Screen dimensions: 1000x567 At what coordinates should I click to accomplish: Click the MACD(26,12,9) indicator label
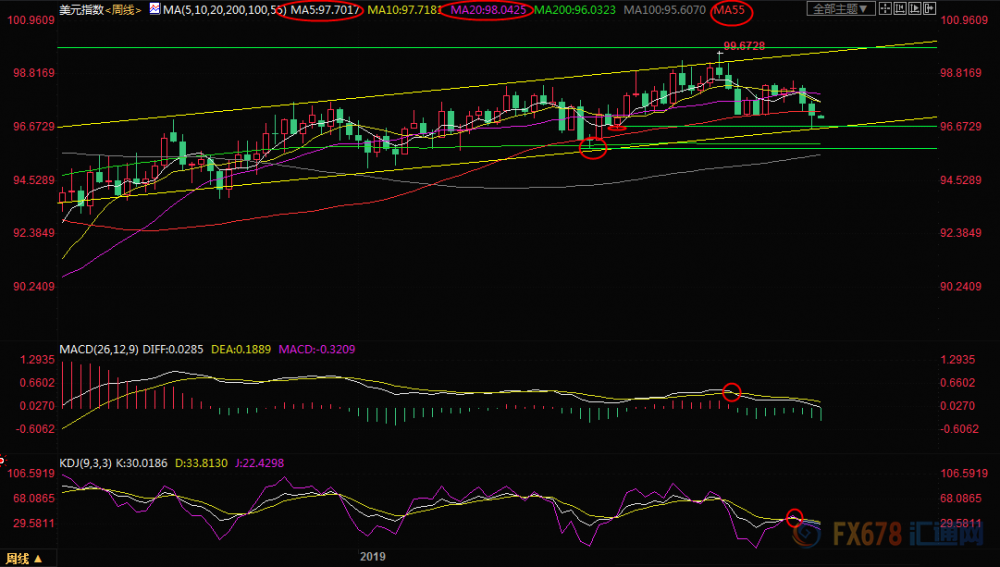tap(99, 350)
